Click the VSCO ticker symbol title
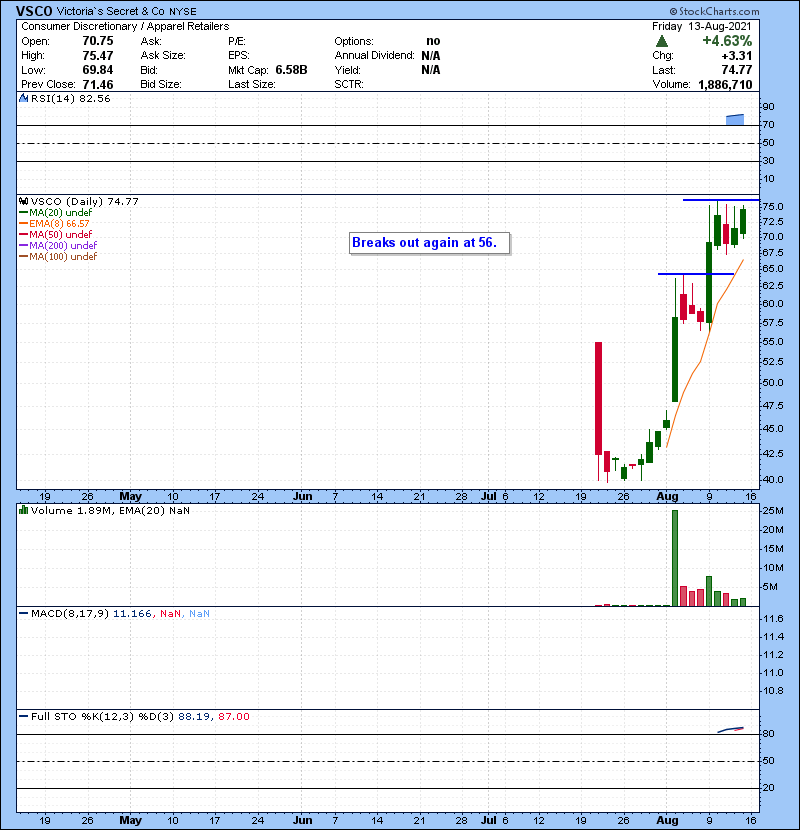The height and width of the screenshot is (830, 800). click(x=34, y=11)
